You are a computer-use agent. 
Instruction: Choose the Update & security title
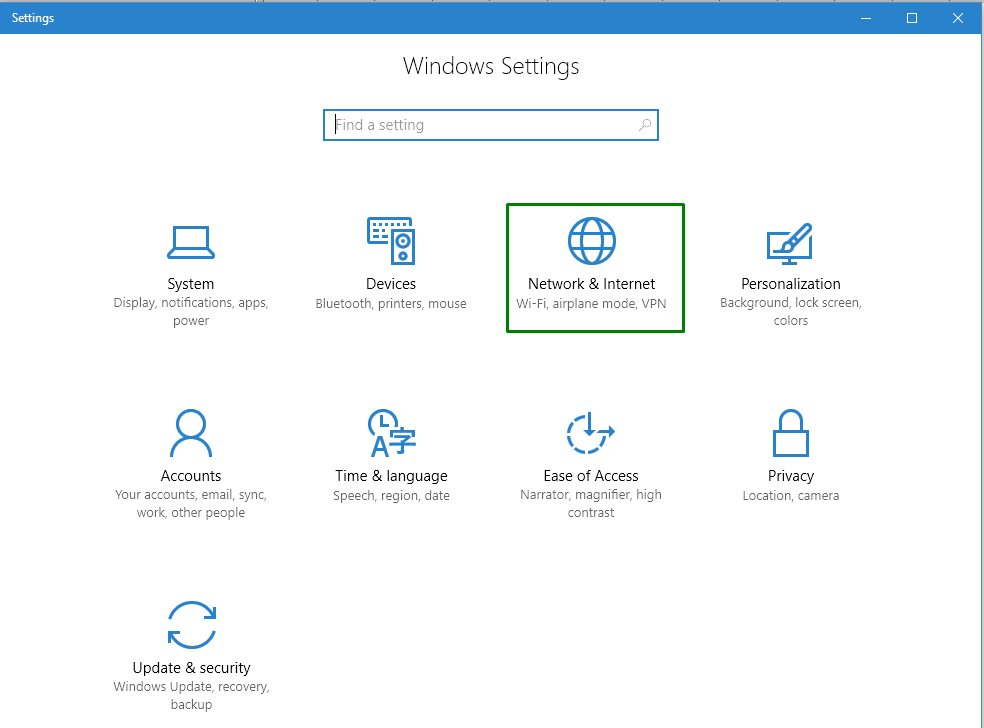pyautogui.click(x=191, y=668)
